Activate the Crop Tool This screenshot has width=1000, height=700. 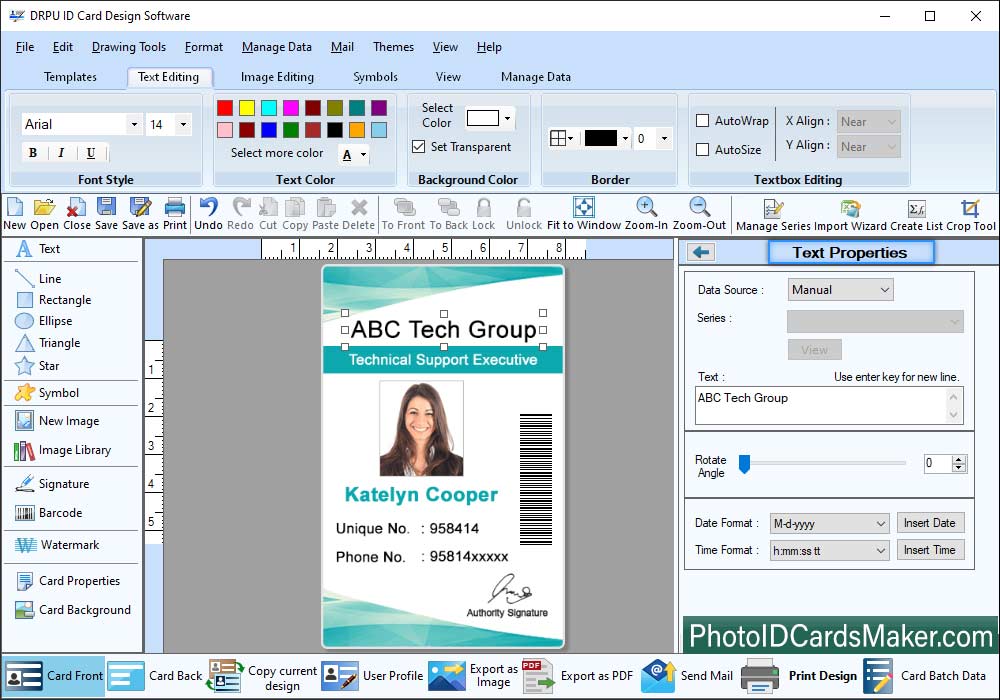(970, 208)
